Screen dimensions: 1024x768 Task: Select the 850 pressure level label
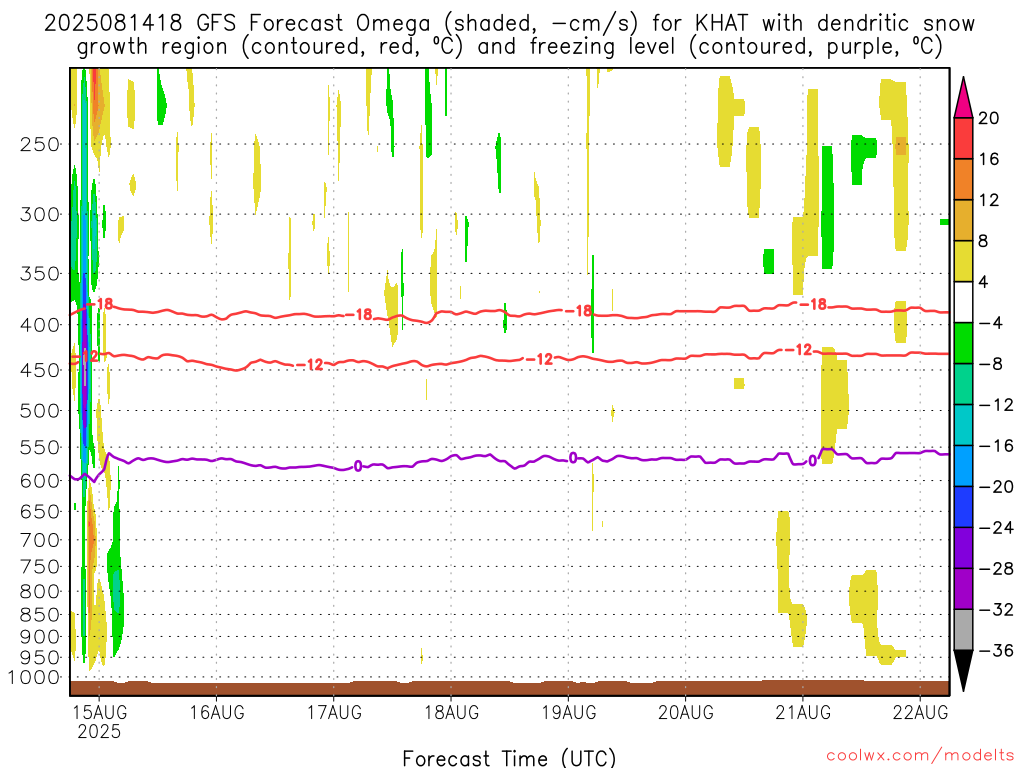40,615
